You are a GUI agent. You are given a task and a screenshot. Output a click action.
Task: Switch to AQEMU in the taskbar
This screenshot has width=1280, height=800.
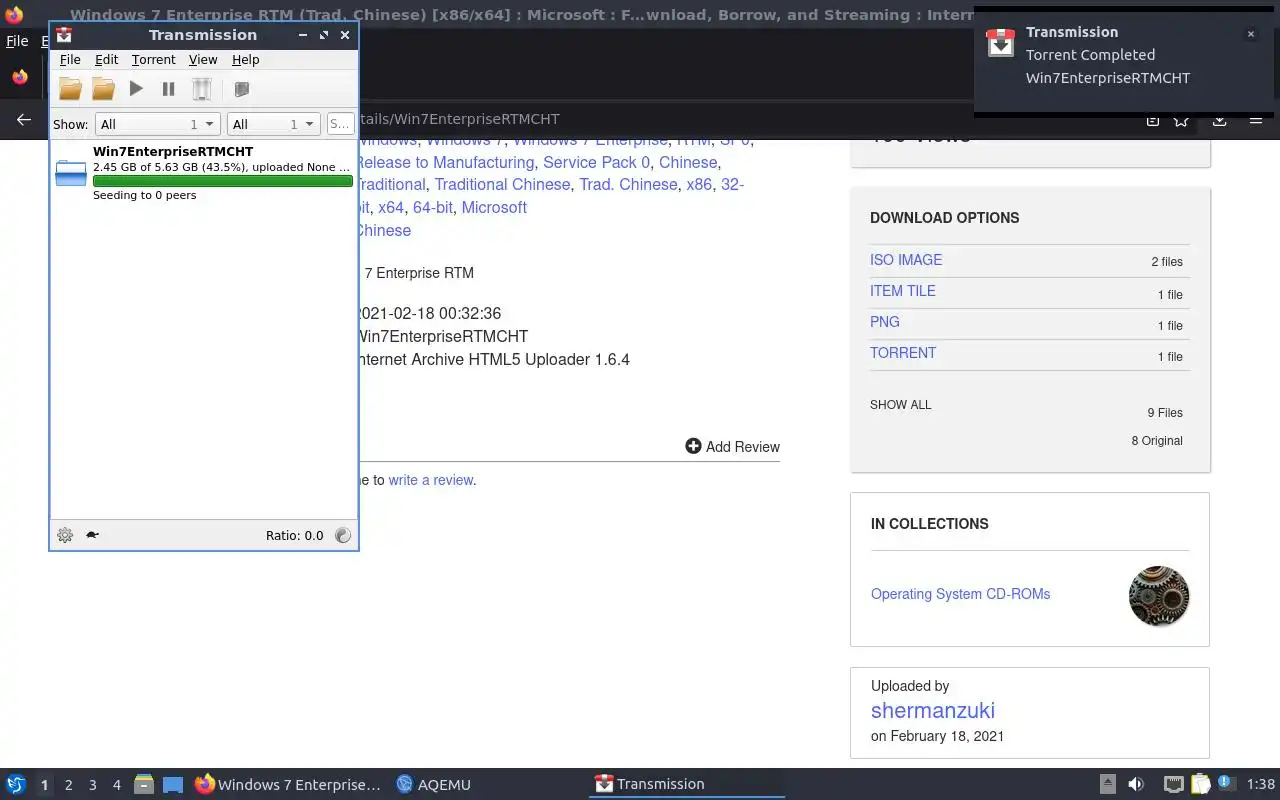pyautogui.click(x=434, y=785)
